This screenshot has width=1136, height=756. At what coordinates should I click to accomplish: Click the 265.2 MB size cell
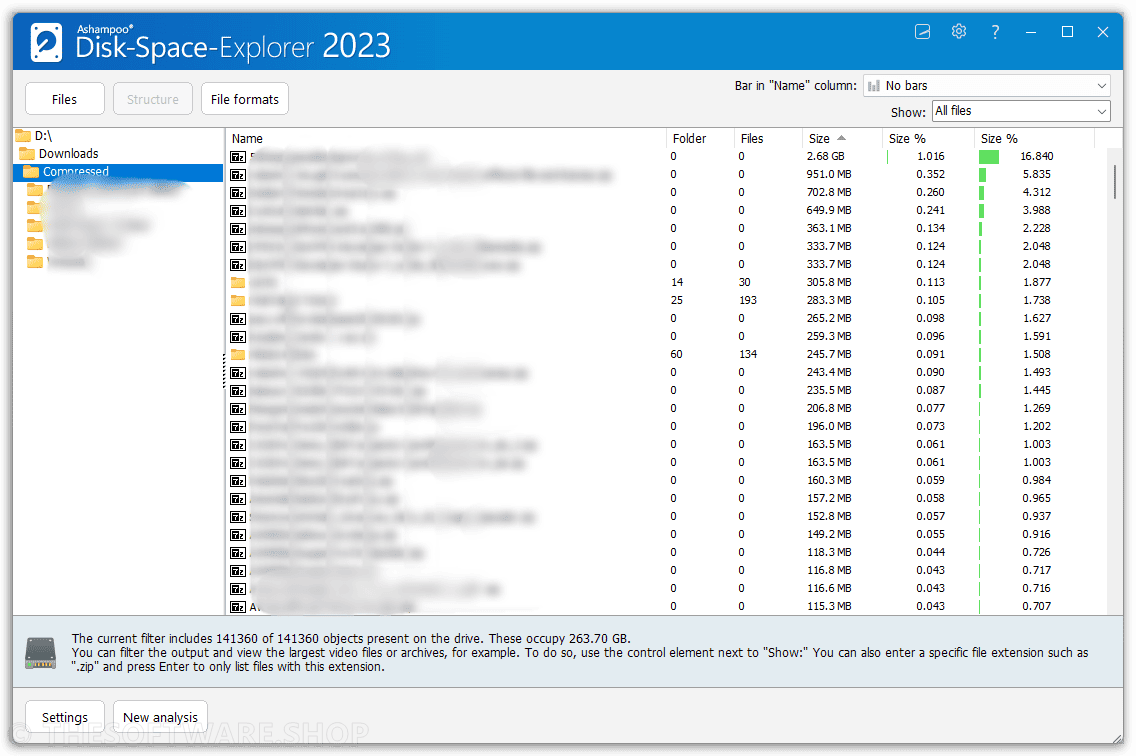point(829,318)
